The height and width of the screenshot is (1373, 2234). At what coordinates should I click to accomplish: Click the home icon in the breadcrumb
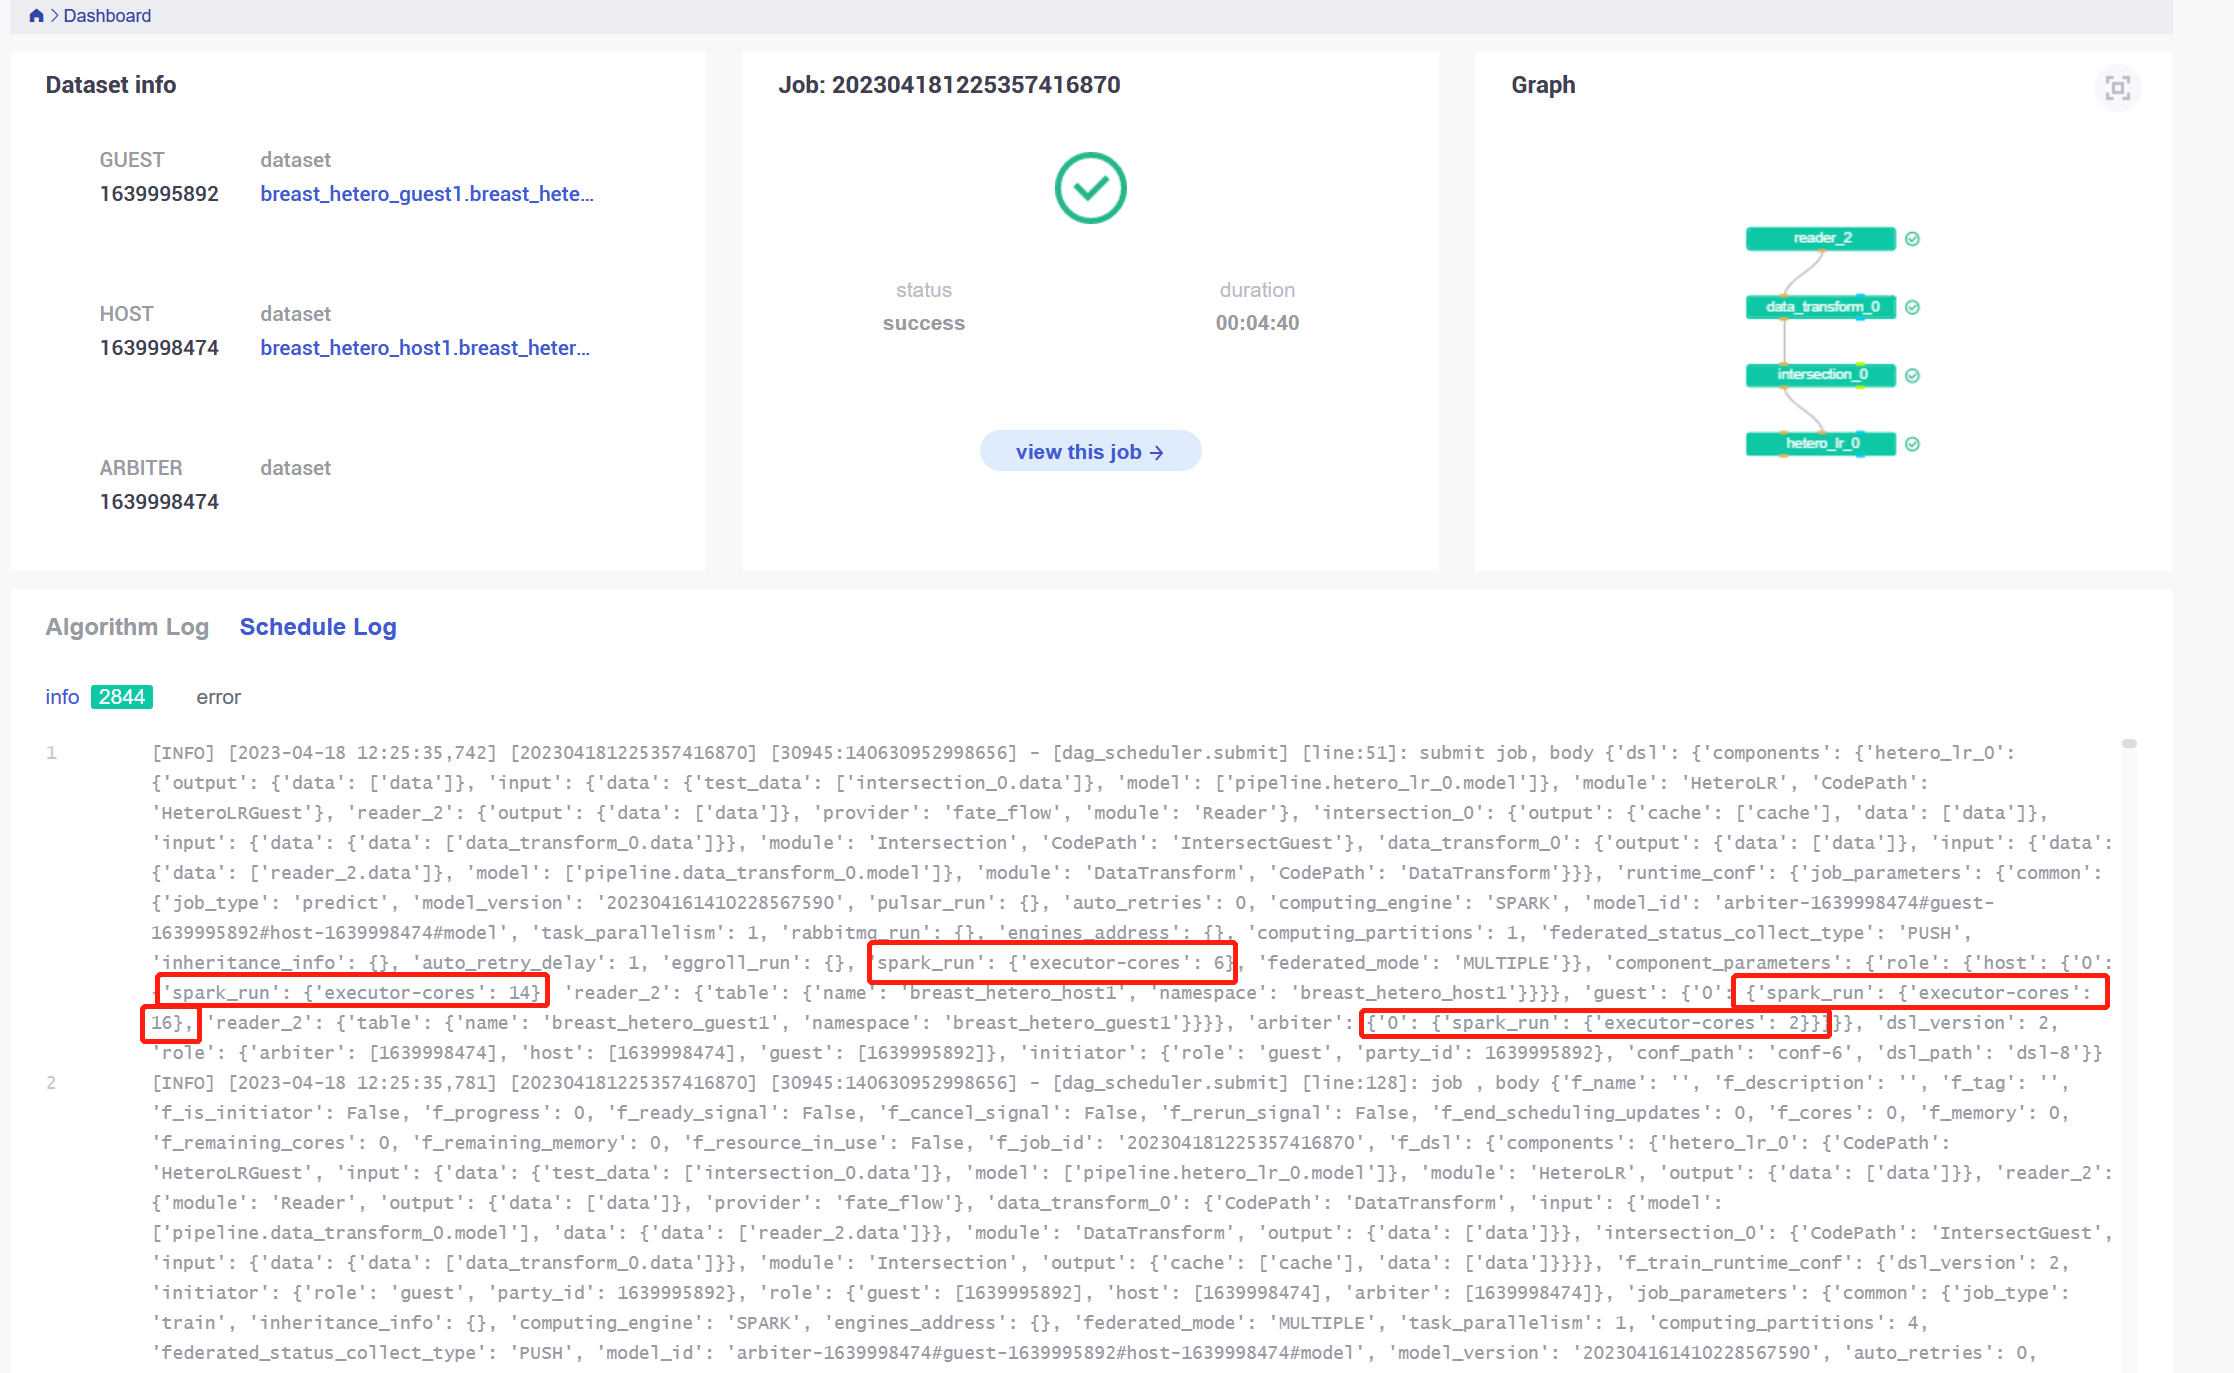pyautogui.click(x=36, y=15)
